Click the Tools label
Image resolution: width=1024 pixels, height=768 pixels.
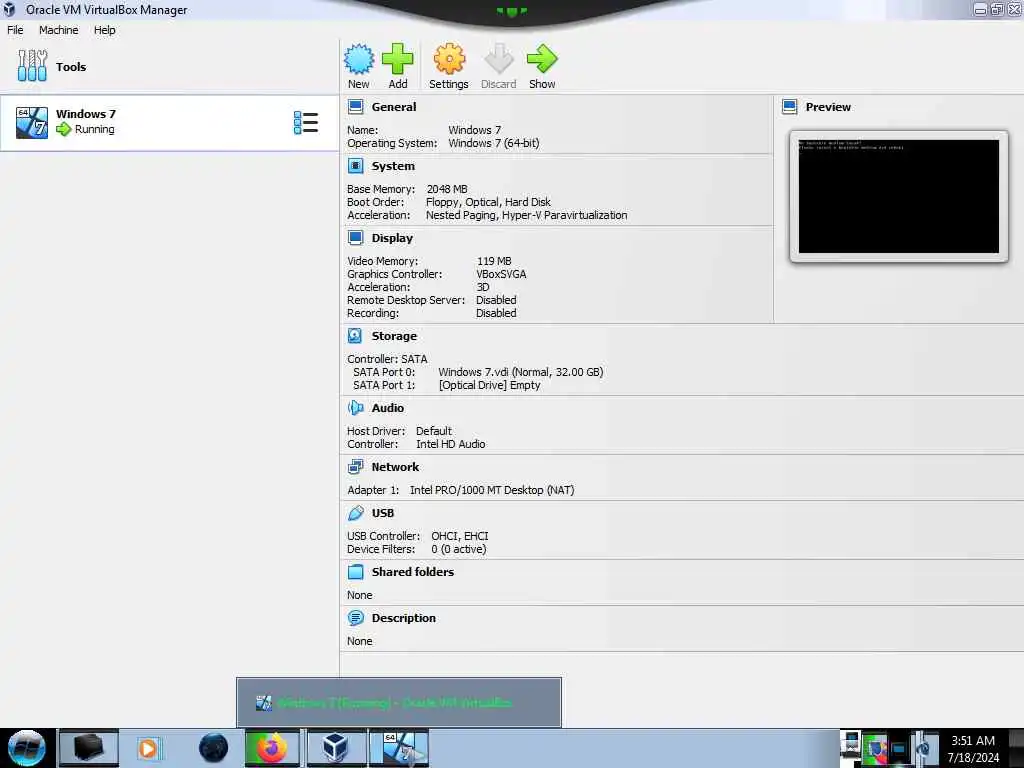click(x=71, y=67)
